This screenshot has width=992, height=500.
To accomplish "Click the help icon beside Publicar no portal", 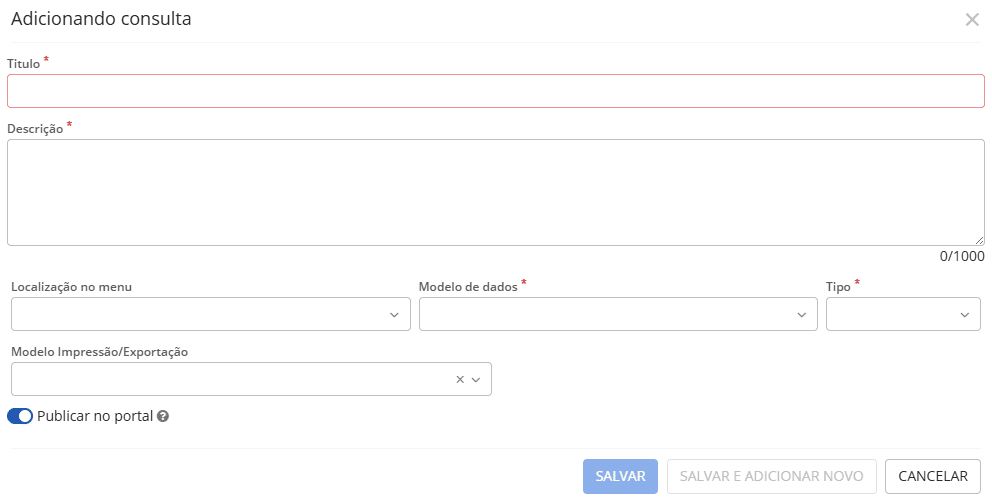I will [x=163, y=416].
